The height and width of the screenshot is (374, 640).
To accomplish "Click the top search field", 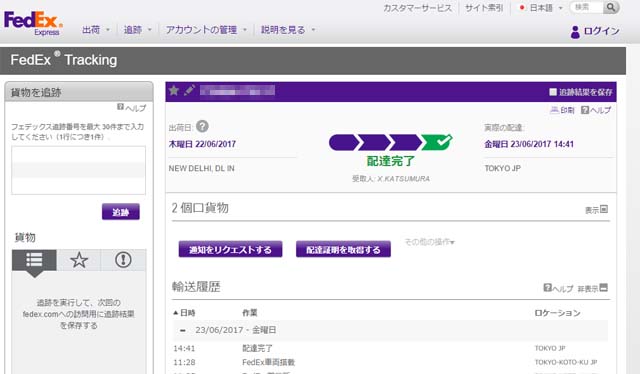I will (x=587, y=7).
